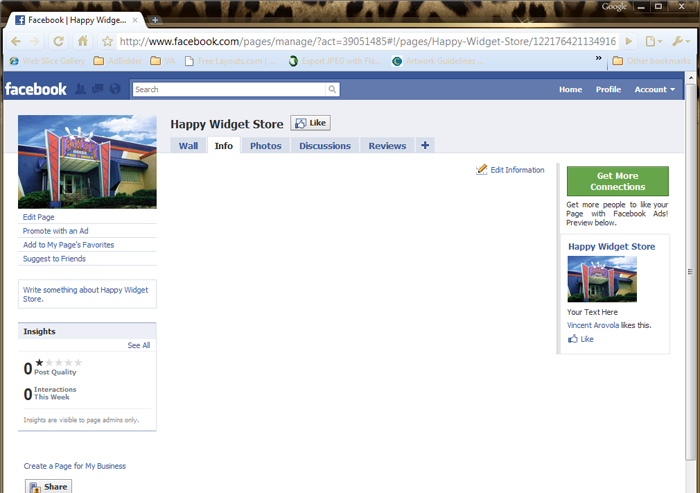Bookmark this page with star icon

pyautogui.click(x=107, y=42)
